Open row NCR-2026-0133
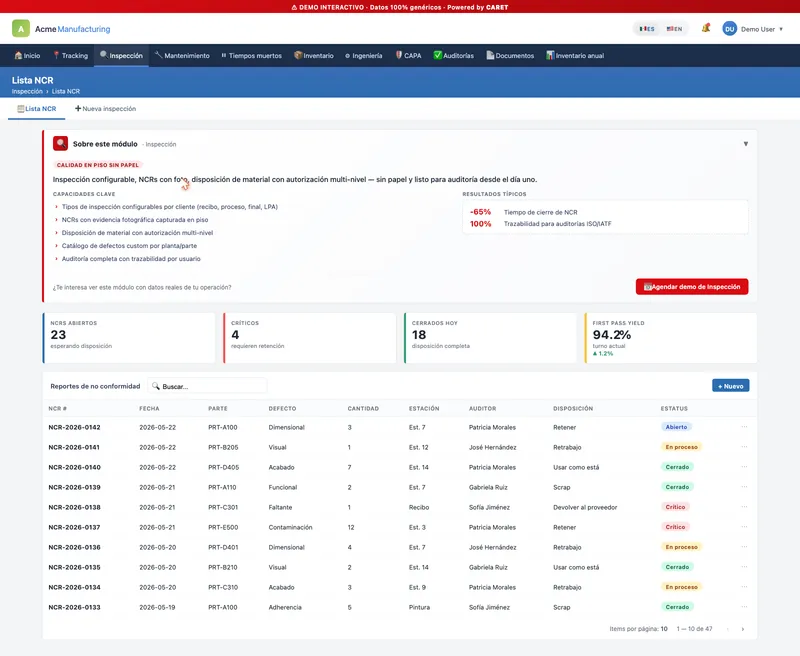This screenshot has height=656, width=800. click(399, 607)
